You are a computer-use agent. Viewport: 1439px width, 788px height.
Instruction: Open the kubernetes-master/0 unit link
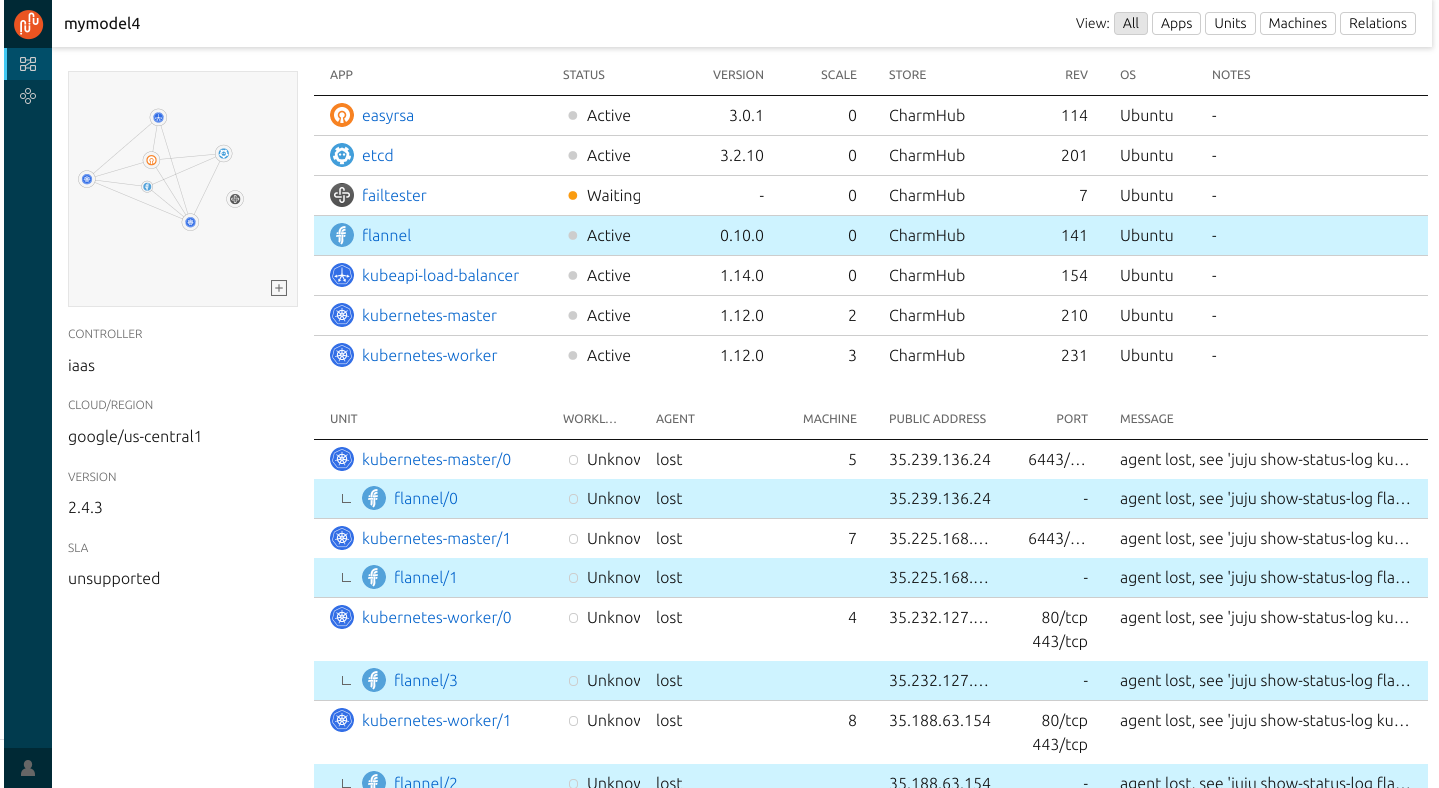pyautogui.click(x=436, y=459)
